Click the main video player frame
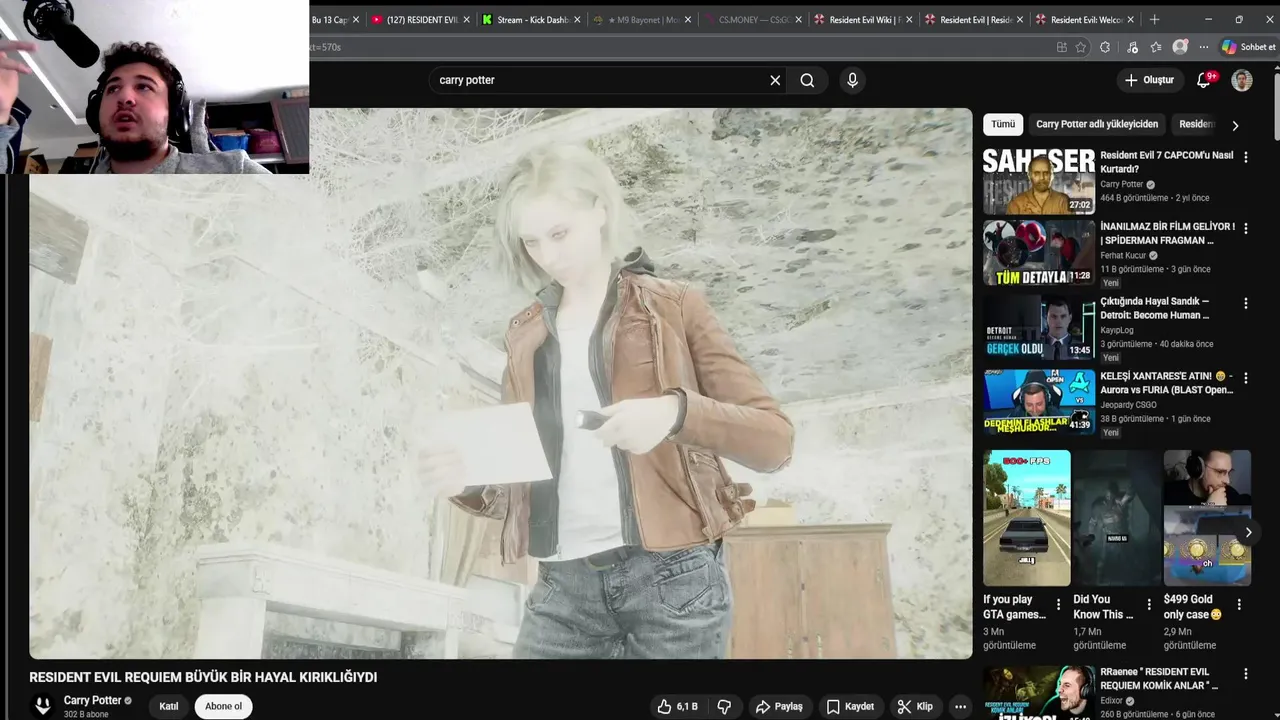Image resolution: width=1280 pixels, height=720 pixels. tap(500, 383)
